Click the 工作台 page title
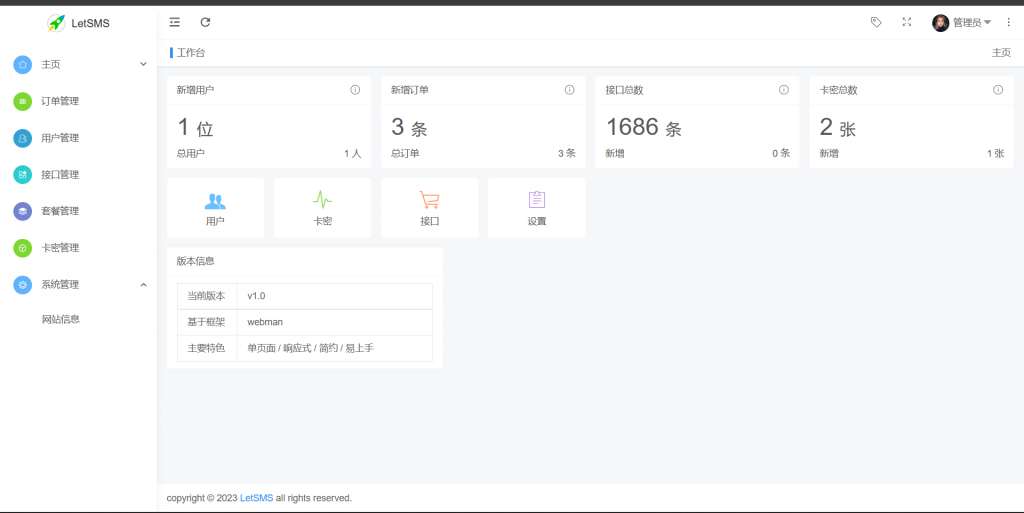Image resolution: width=1024 pixels, height=513 pixels. (x=191, y=53)
